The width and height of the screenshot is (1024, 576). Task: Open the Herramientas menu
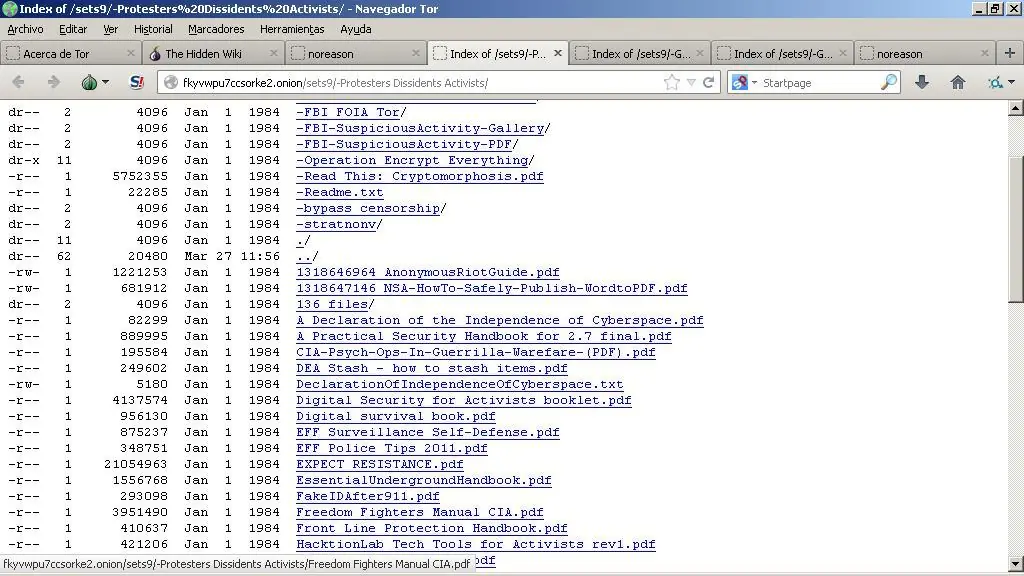tap(292, 29)
